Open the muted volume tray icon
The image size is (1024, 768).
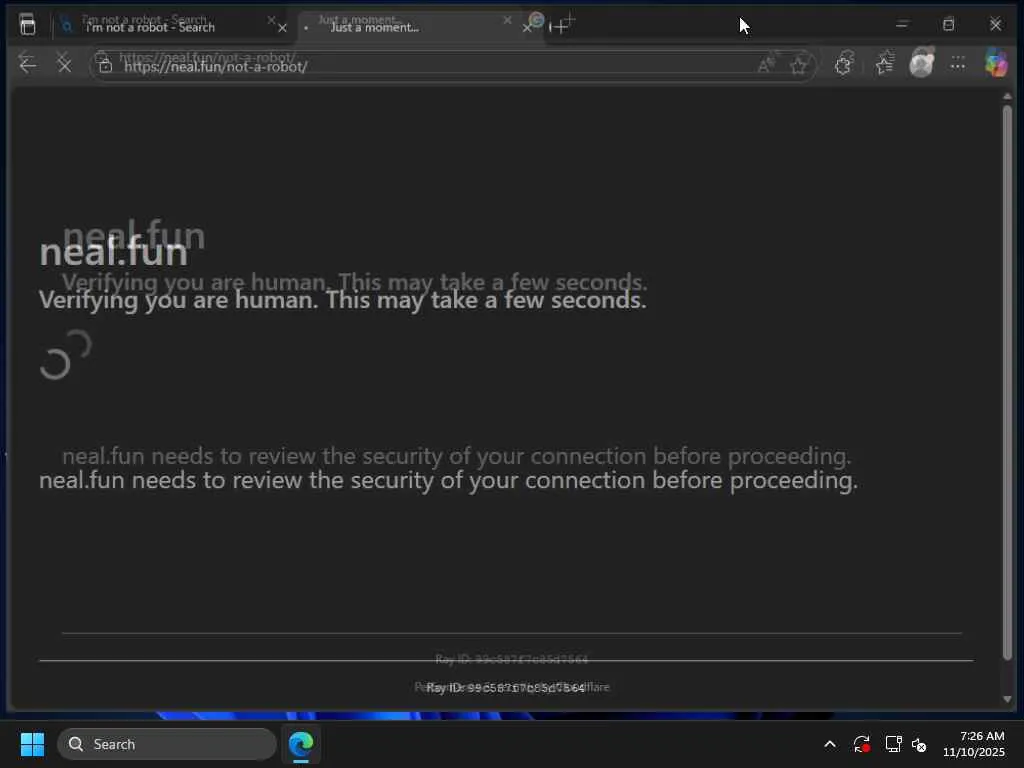919,744
